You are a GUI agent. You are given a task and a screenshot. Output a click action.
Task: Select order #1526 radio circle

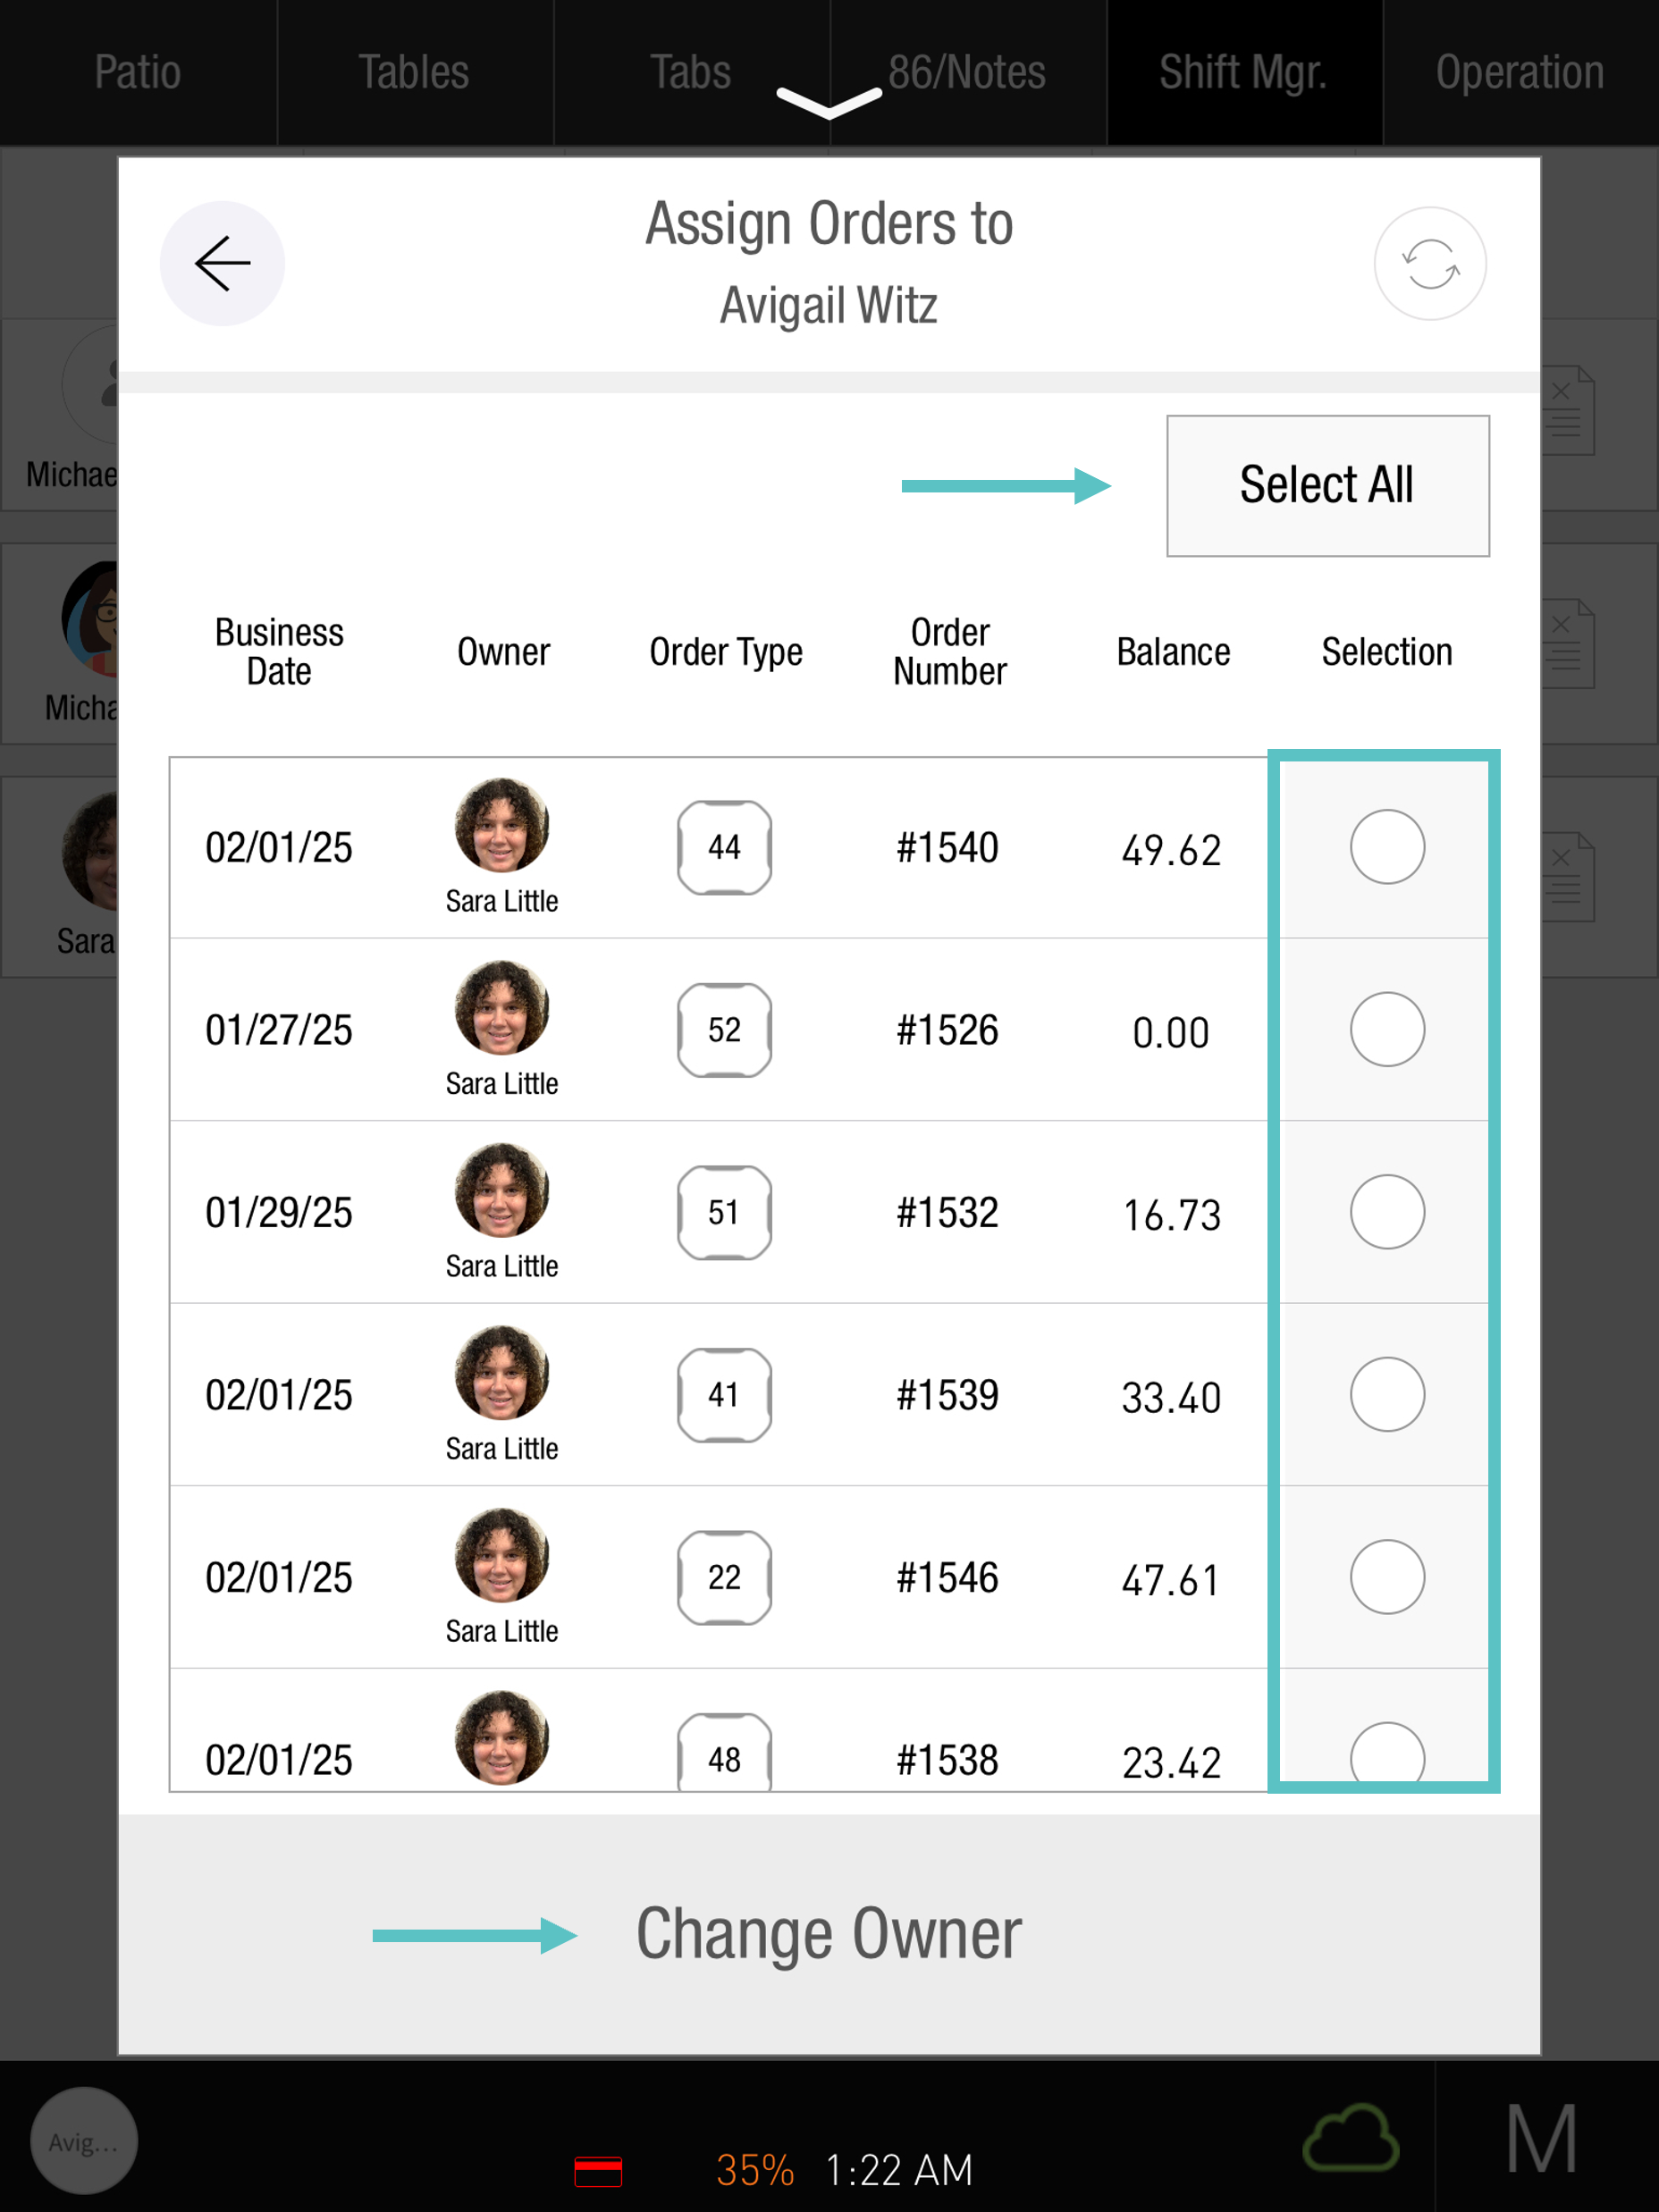coord(1387,1030)
